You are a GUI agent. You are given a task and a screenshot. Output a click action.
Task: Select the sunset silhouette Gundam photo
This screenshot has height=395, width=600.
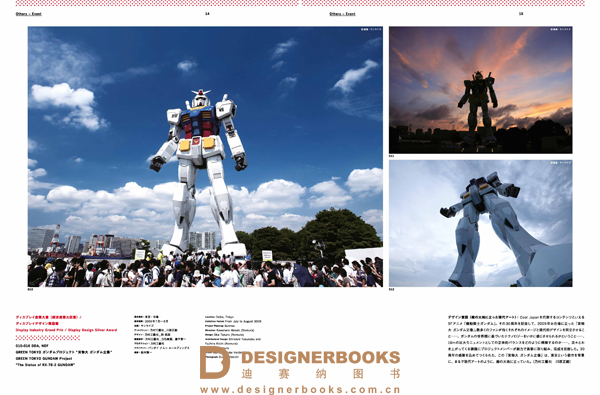click(481, 90)
